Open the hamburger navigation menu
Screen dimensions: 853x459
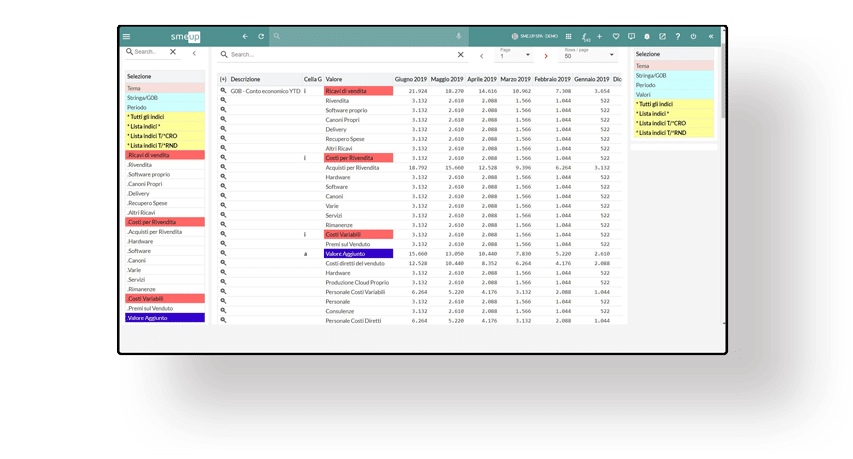coord(126,37)
